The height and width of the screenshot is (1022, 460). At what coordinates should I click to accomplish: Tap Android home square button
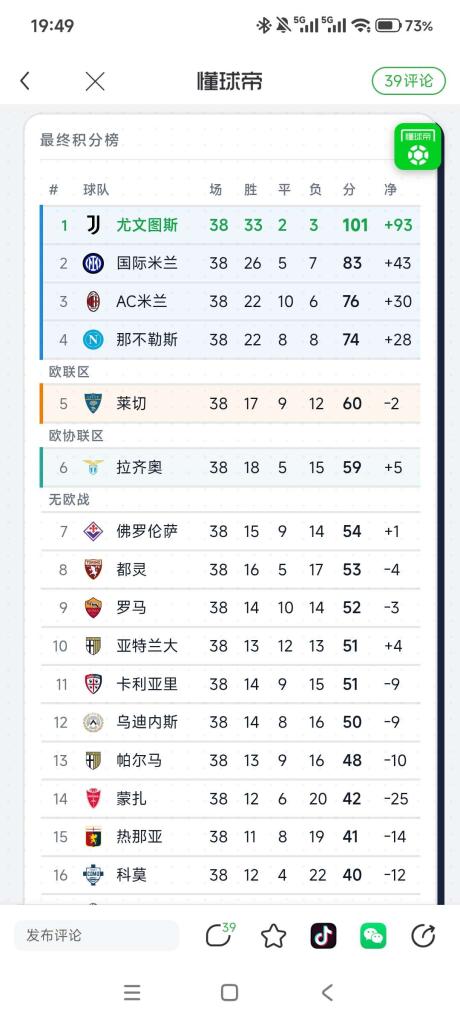tap(229, 993)
